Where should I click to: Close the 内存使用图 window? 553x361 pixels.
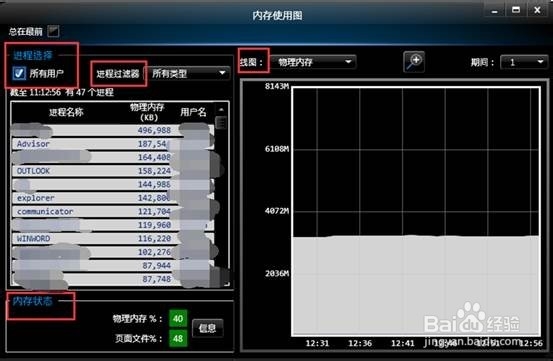click(x=537, y=10)
